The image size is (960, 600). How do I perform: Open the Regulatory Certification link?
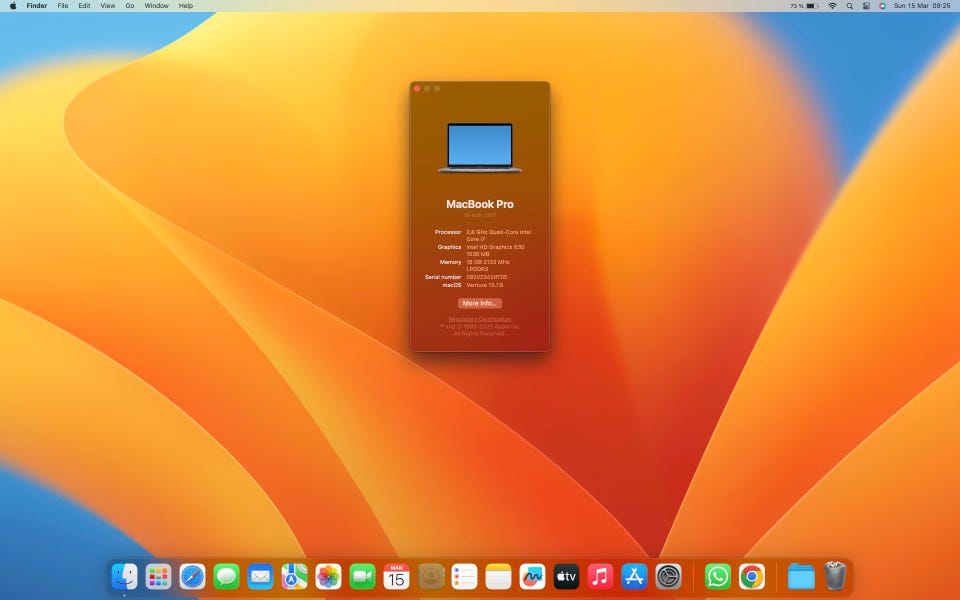pos(480,319)
